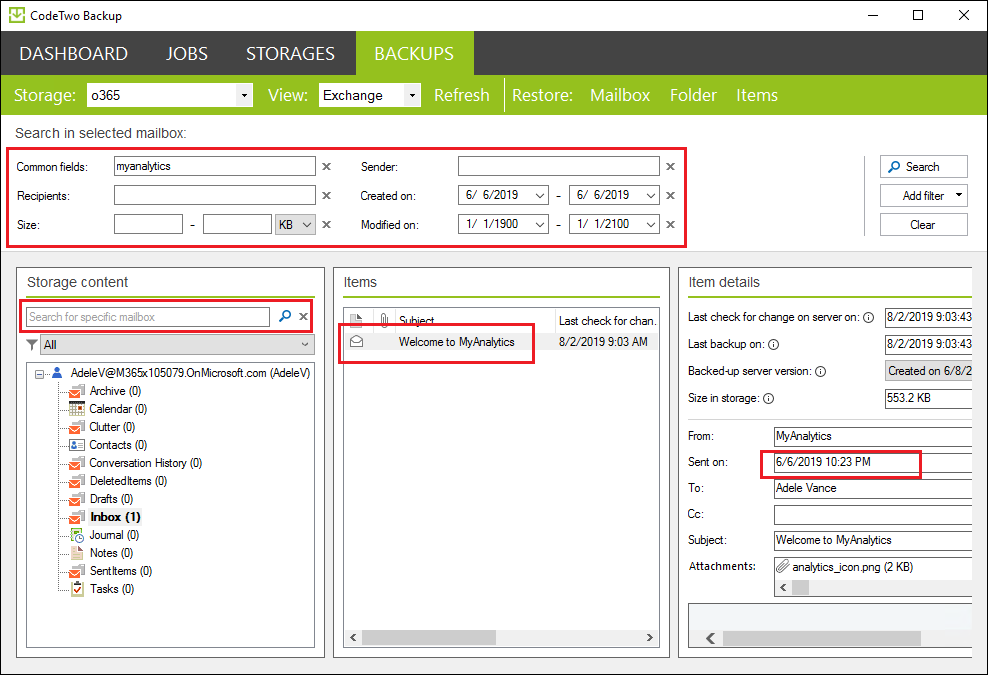The width and height of the screenshot is (988, 675).
Task: Clear the Recipients filter
Action: (x=326, y=195)
